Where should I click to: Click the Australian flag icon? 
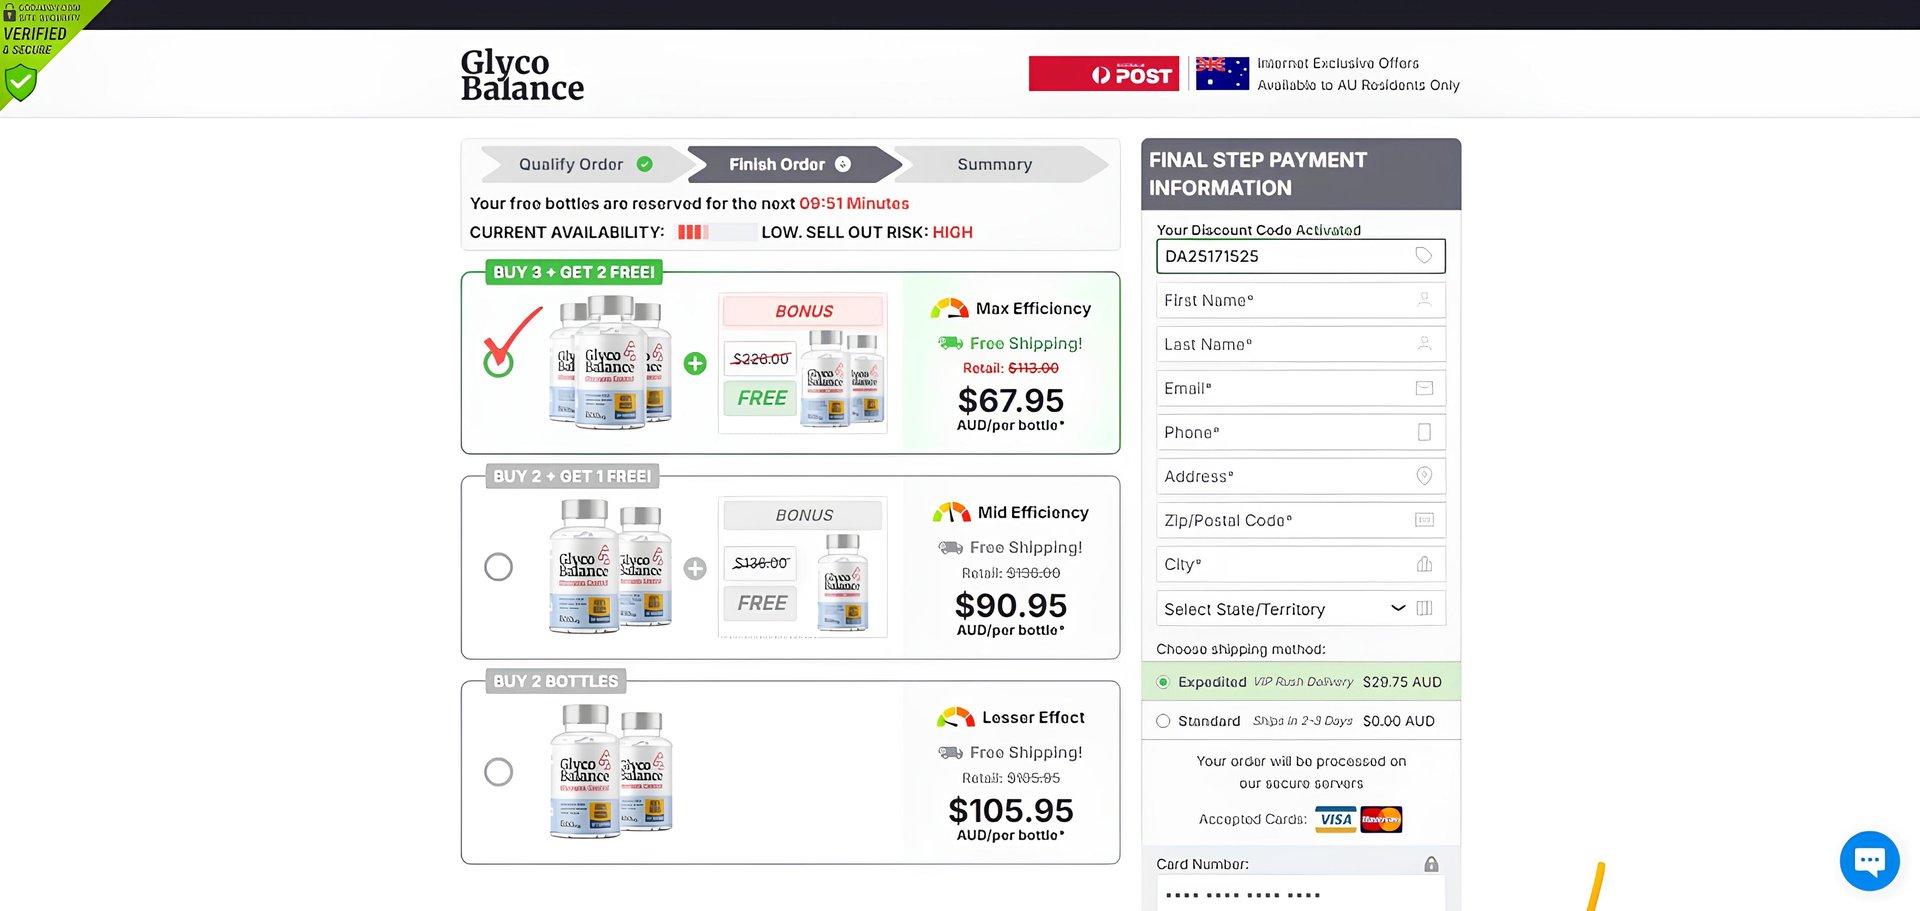coord(1222,74)
